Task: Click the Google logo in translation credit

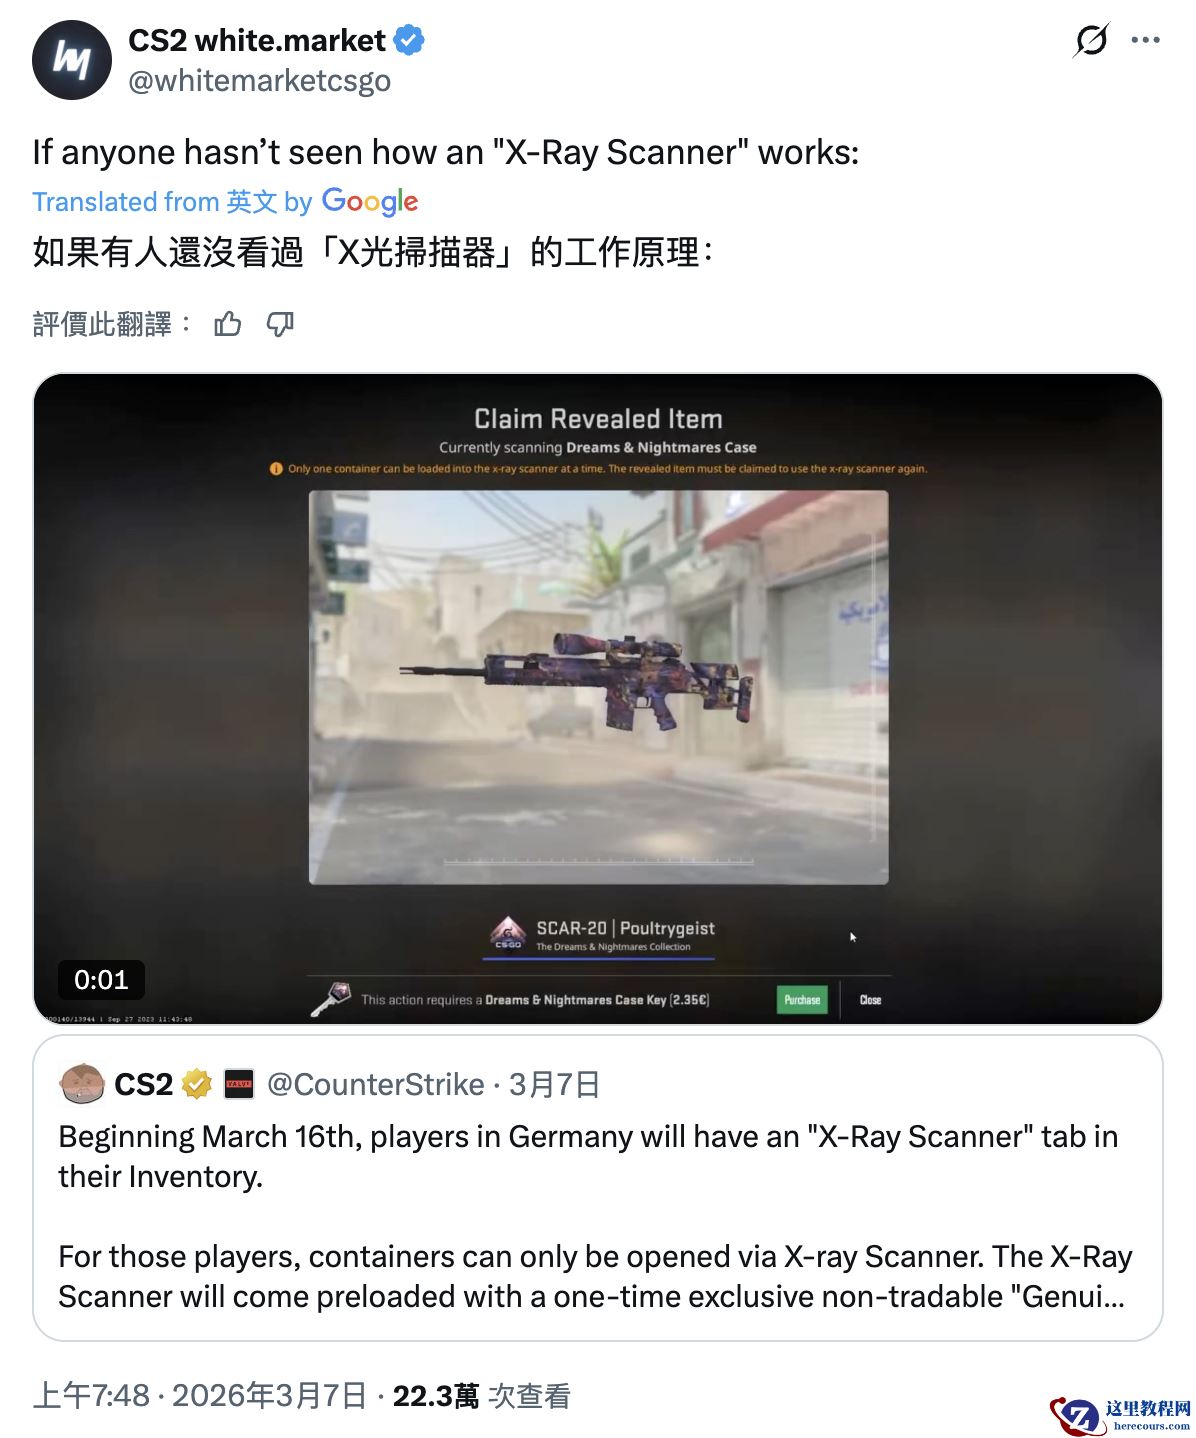Action: pos(370,202)
